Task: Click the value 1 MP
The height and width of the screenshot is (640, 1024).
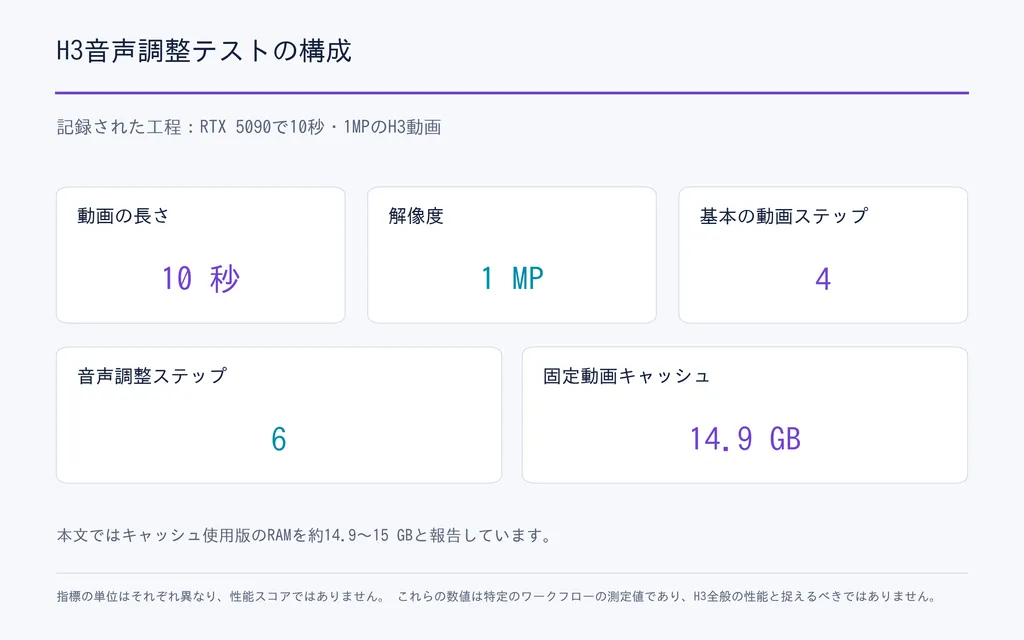Action: 512,279
